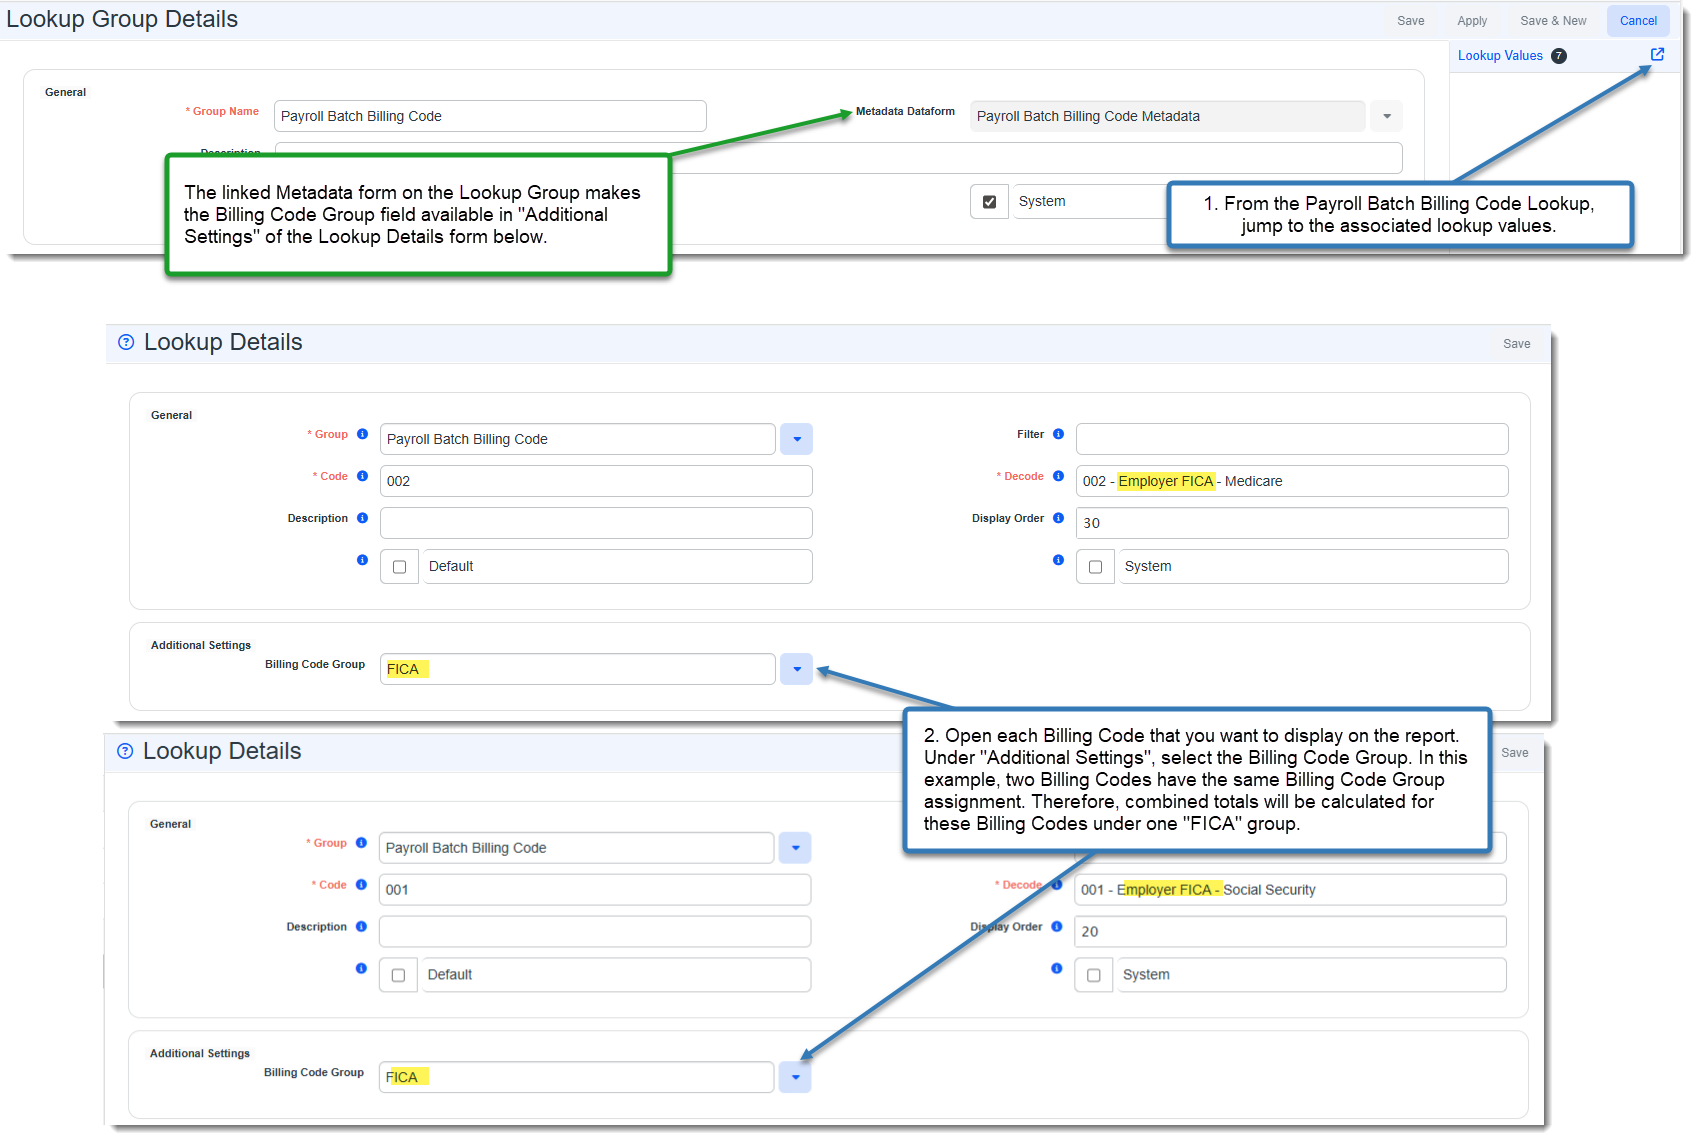Open the Lookup Values tab

[x=1499, y=56]
